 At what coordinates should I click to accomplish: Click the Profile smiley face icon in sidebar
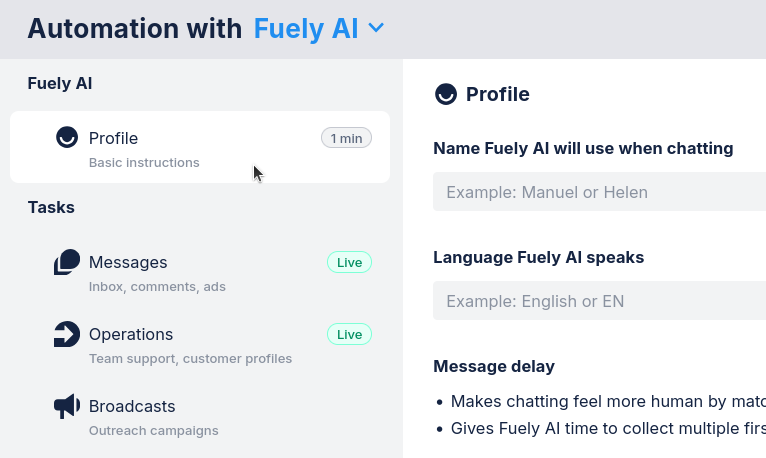click(67, 138)
